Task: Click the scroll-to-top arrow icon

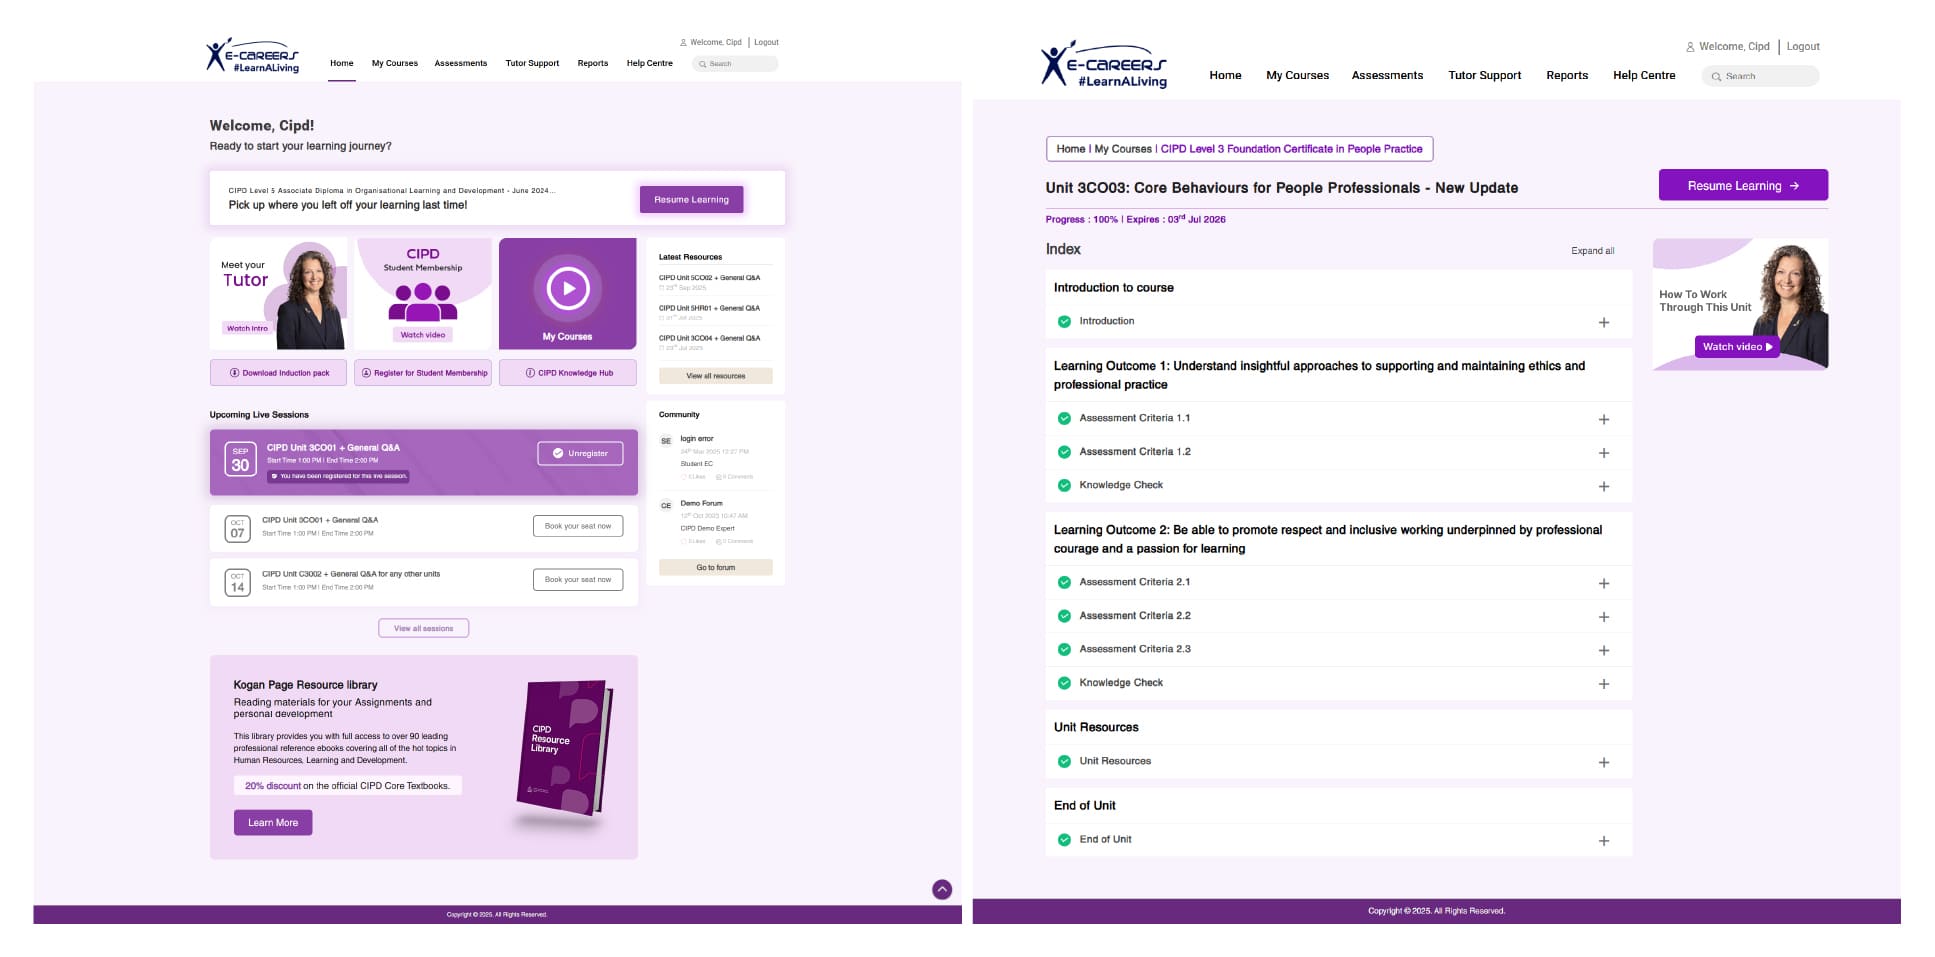Action: pos(941,889)
